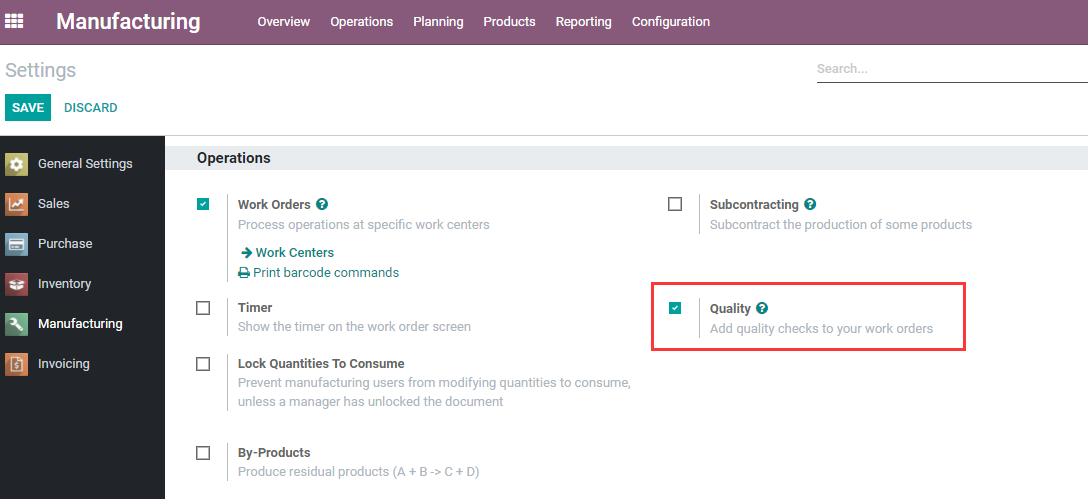Screen dimensions: 1088x499
Task: Click the Invoicing document icon in sidebar
Action: (x=17, y=364)
